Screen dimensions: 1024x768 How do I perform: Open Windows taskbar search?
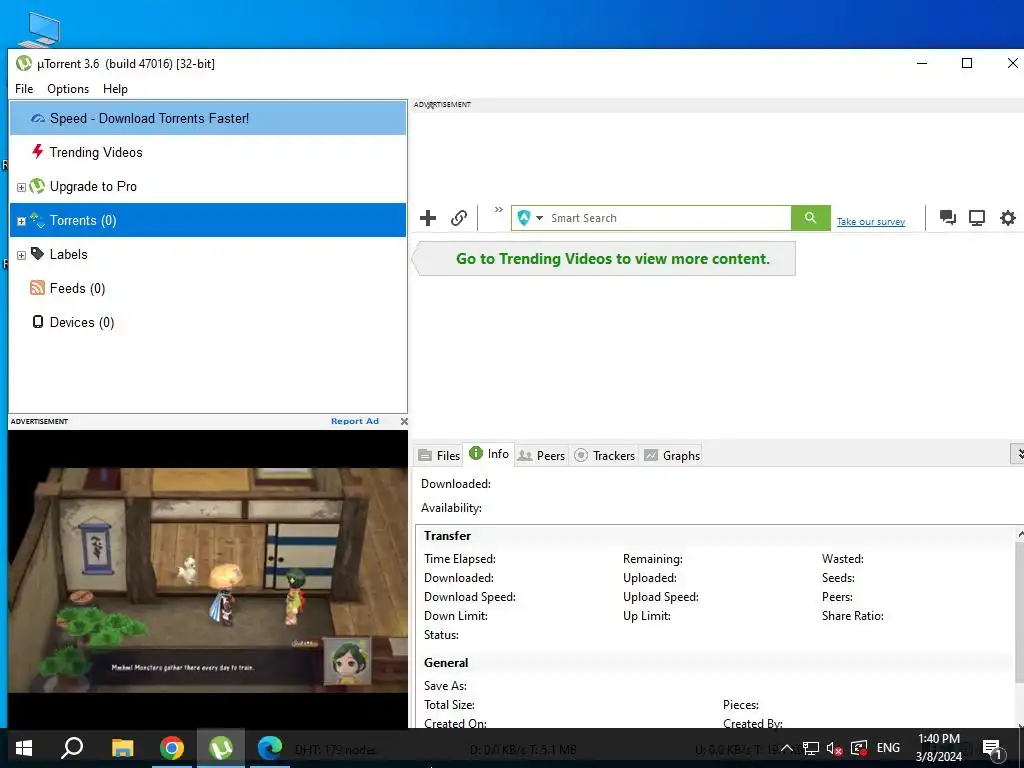[72, 748]
